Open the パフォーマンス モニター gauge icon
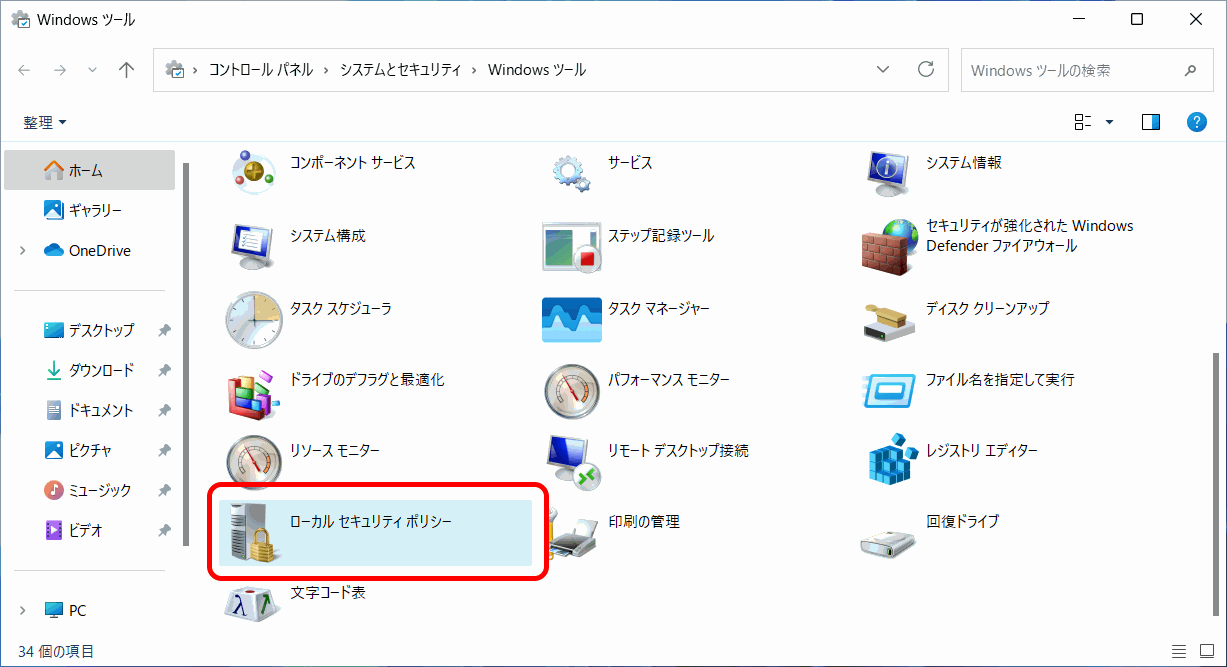The image size is (1227, 667). tap(571, 390)
